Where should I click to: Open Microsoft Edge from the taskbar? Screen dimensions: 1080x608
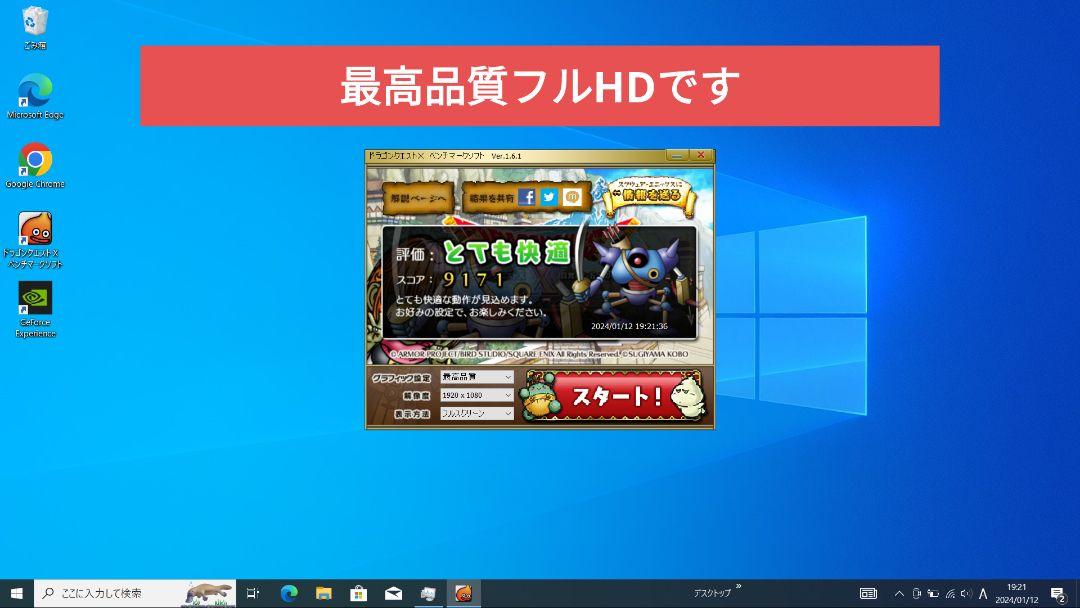tap(289, 593)
